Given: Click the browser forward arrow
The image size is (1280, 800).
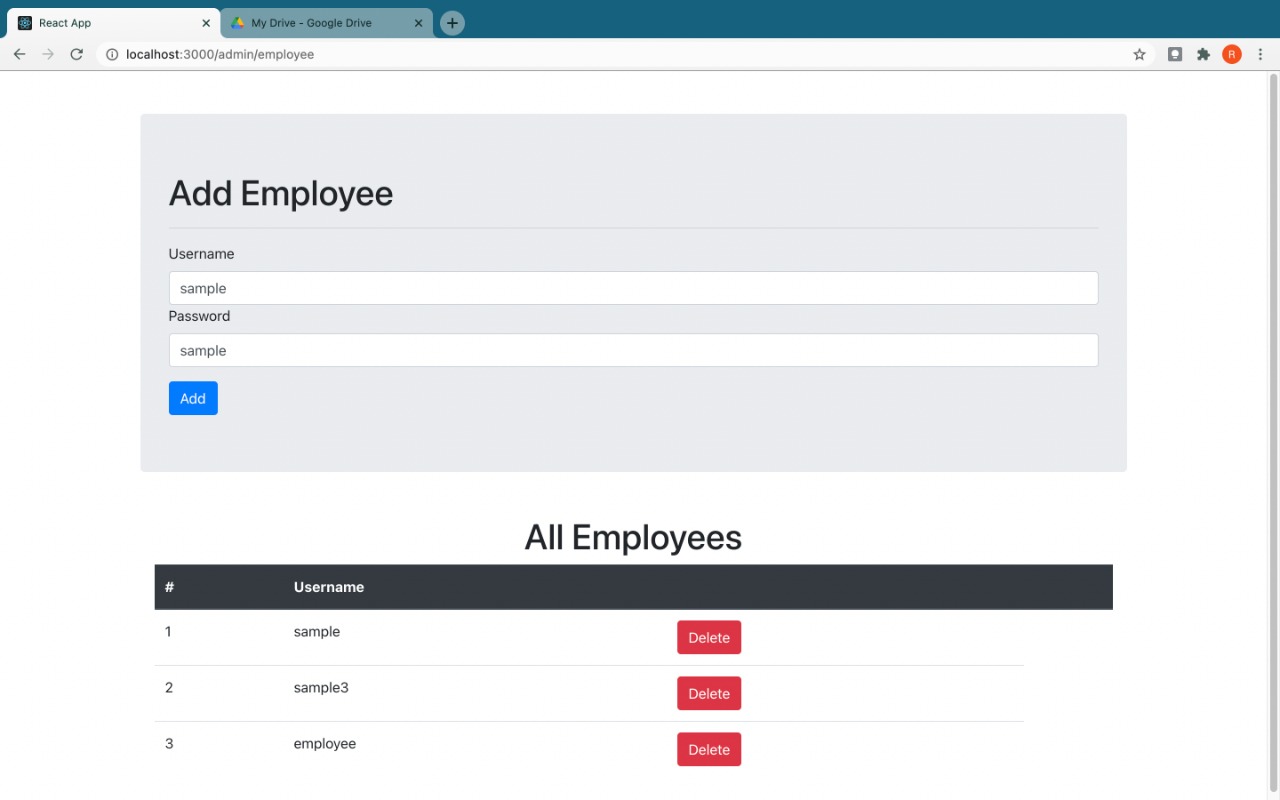Looking at the screenshot, I should [x=47, y=54].
